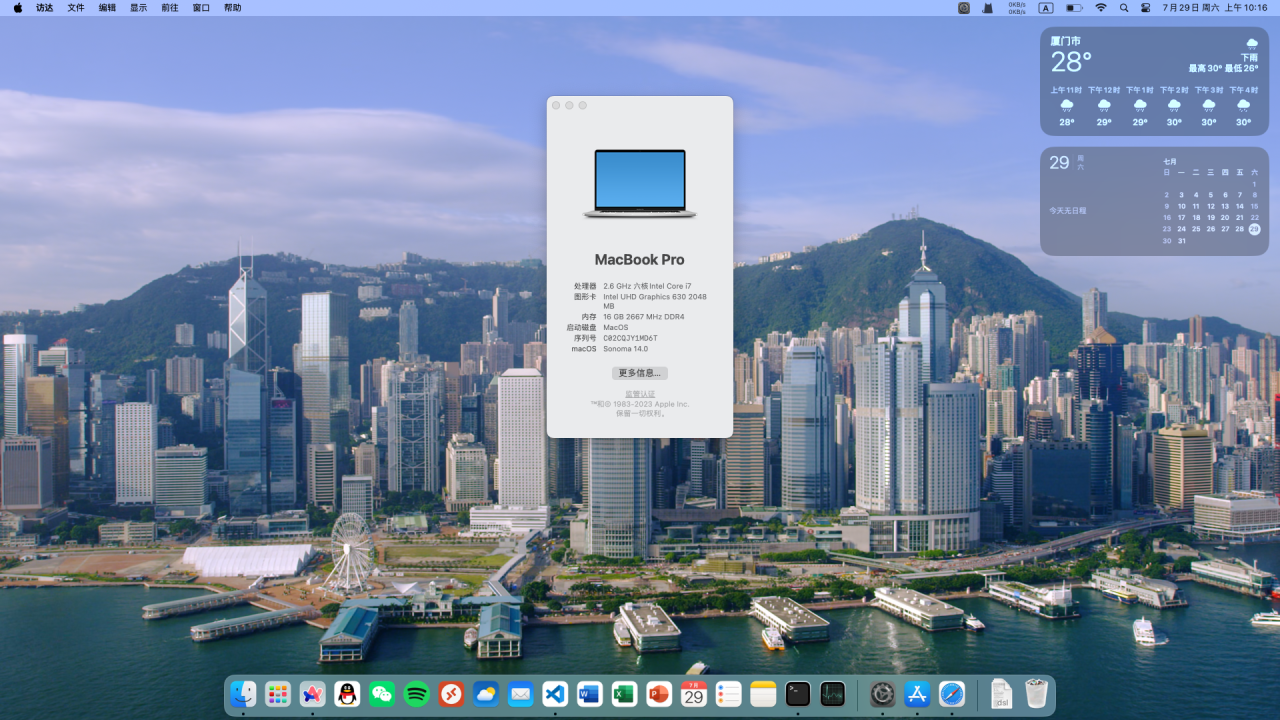Open Spotlight search in menu bar
The height and width of the screenshot is (720, 1280).
(x=1124, y=7)
